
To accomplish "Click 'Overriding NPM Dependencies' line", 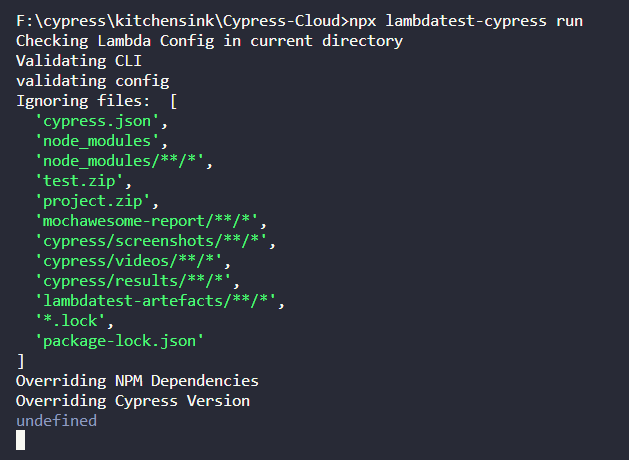I will point(137,381).
